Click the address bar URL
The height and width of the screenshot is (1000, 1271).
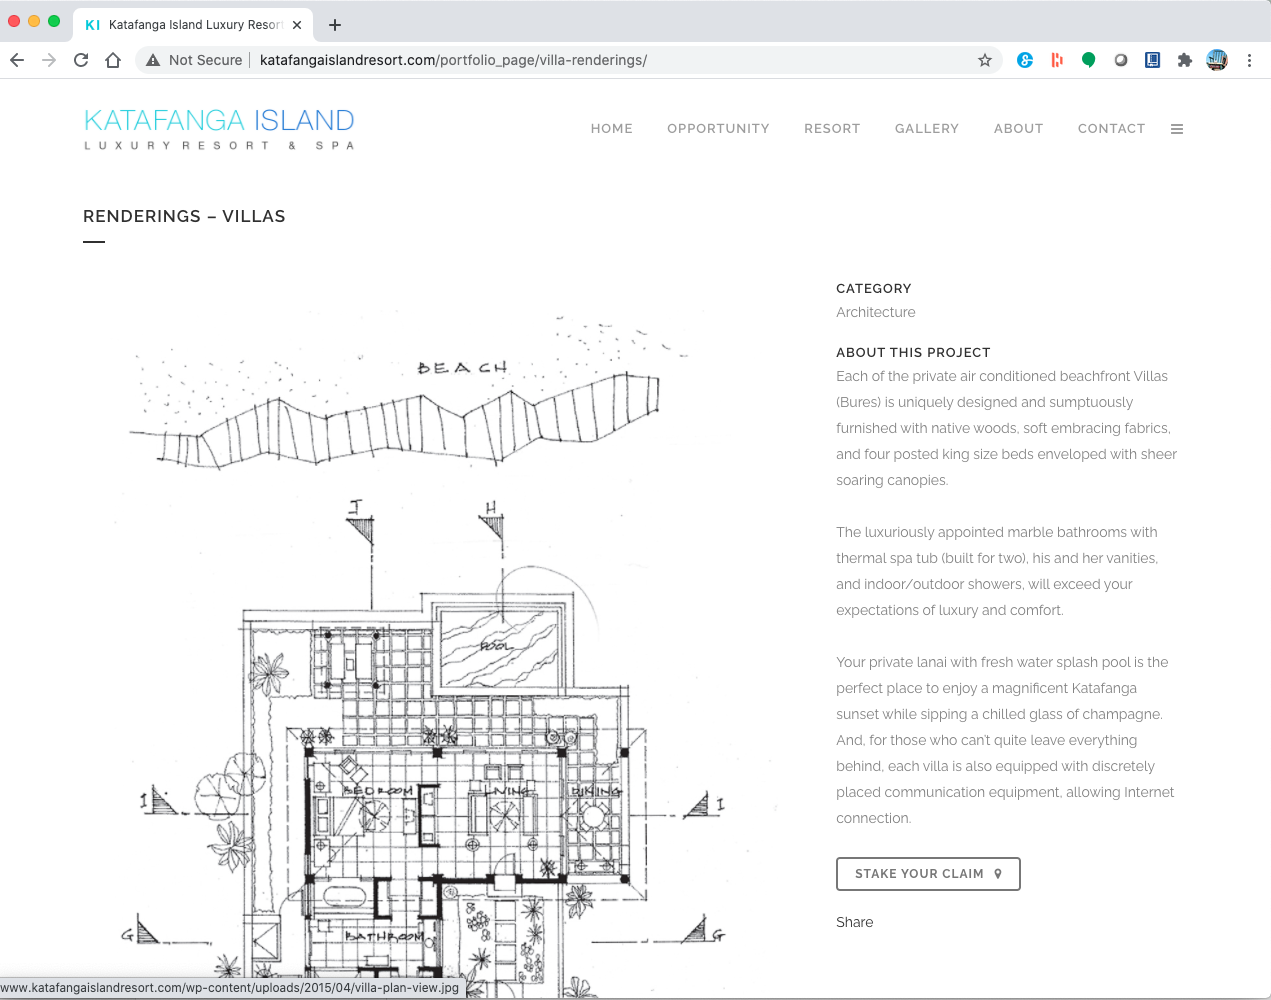click(453, 60)
